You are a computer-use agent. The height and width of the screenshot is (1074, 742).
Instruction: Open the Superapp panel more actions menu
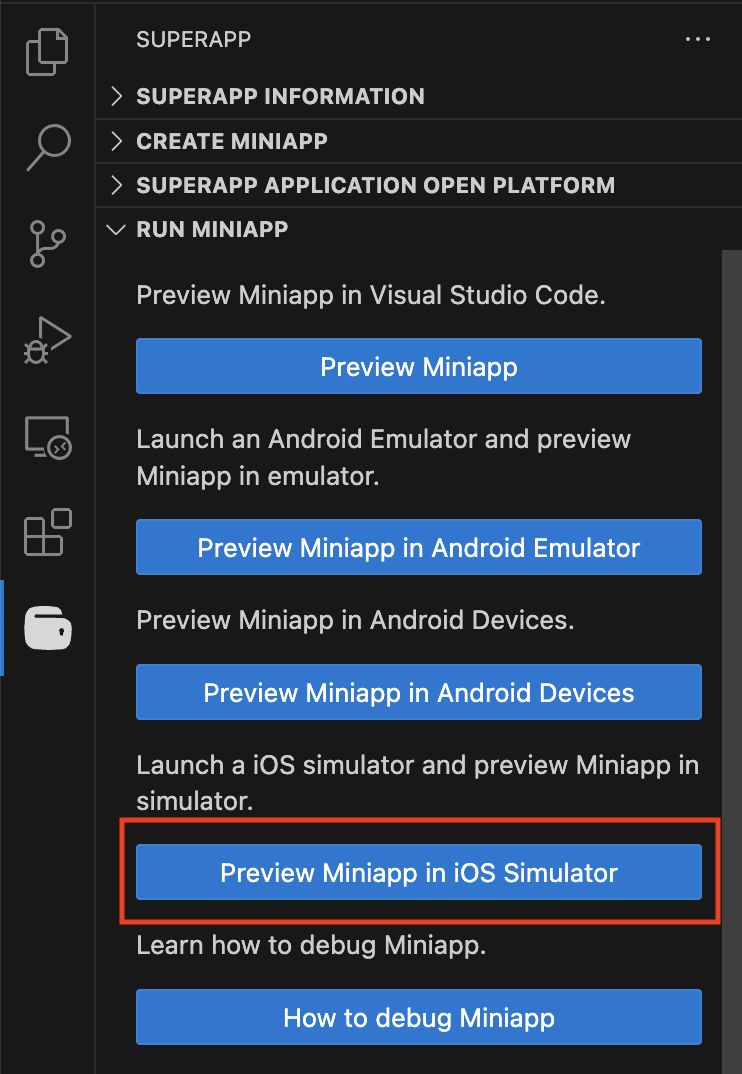coord(697,39)
